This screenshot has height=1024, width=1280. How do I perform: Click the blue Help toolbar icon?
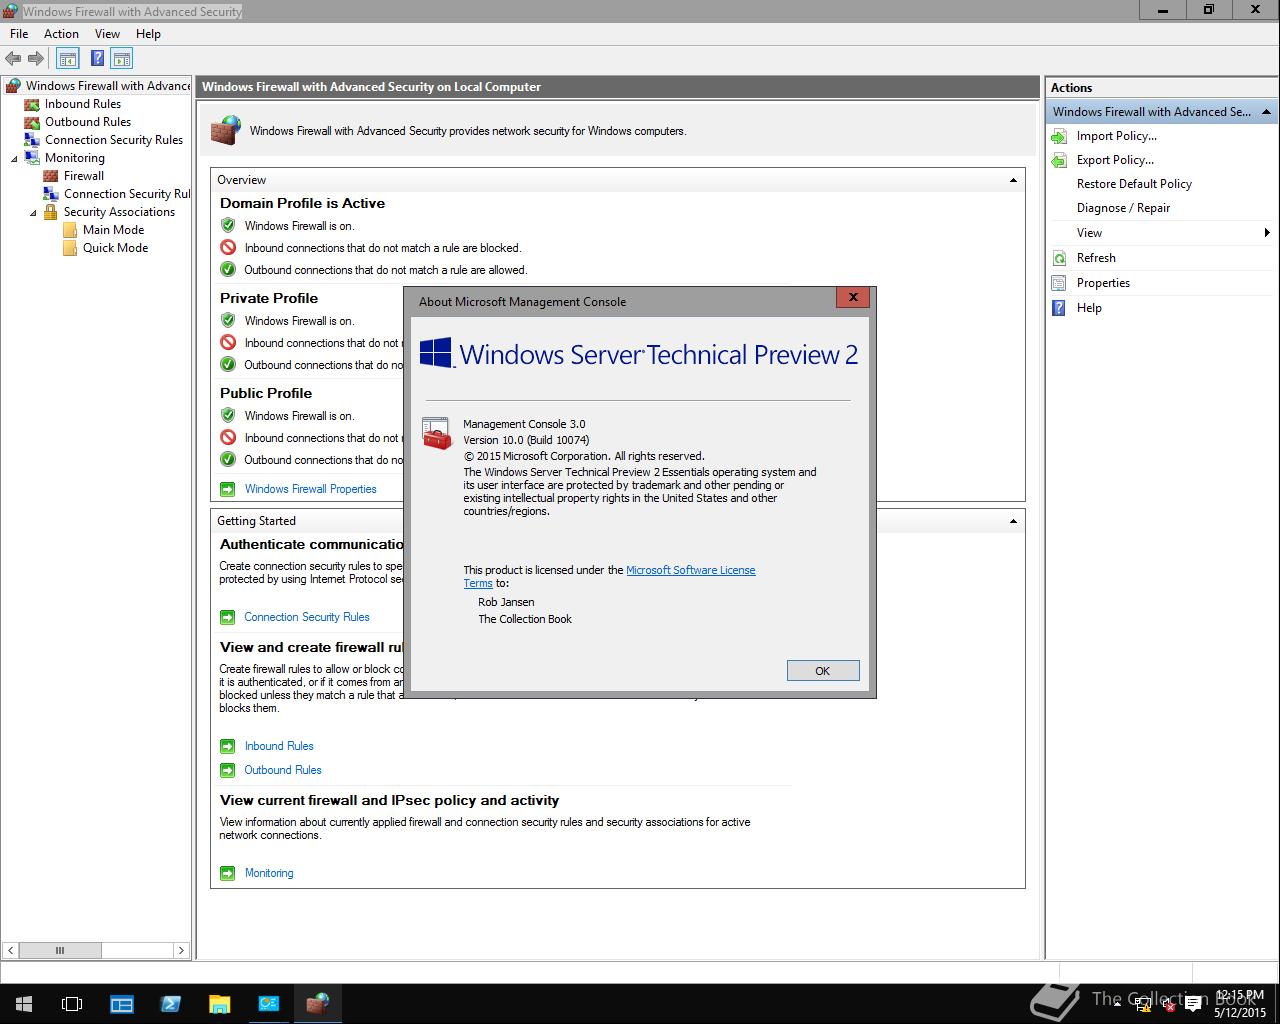pos(97,59)
